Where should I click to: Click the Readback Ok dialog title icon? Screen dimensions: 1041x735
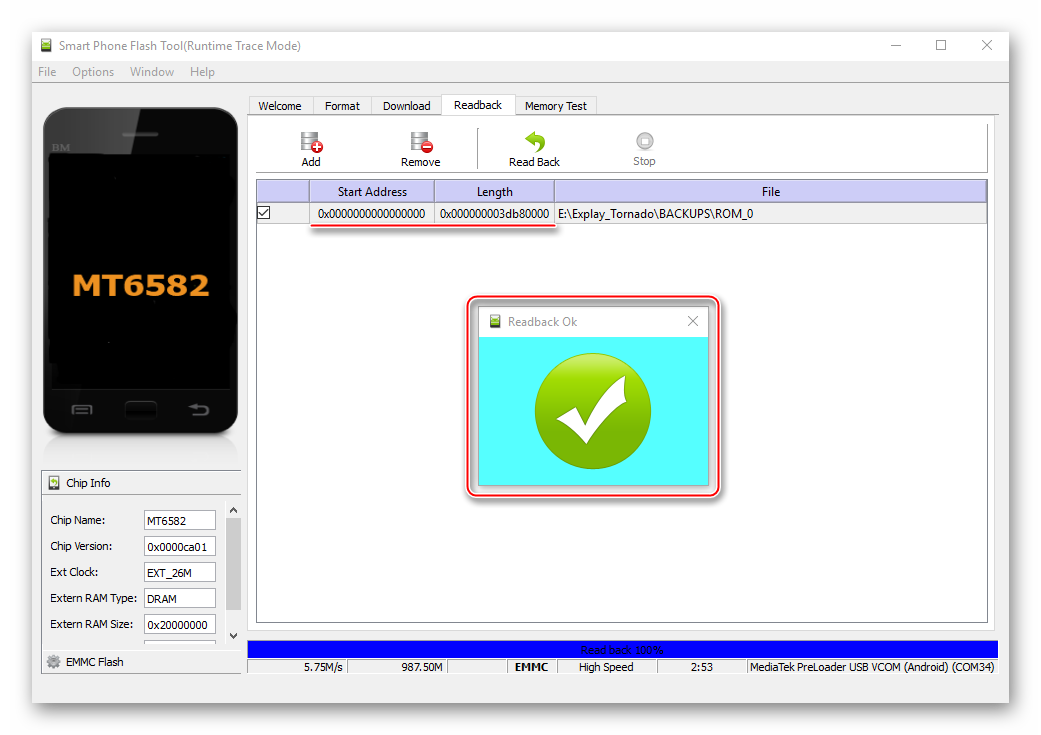(495, 321)
